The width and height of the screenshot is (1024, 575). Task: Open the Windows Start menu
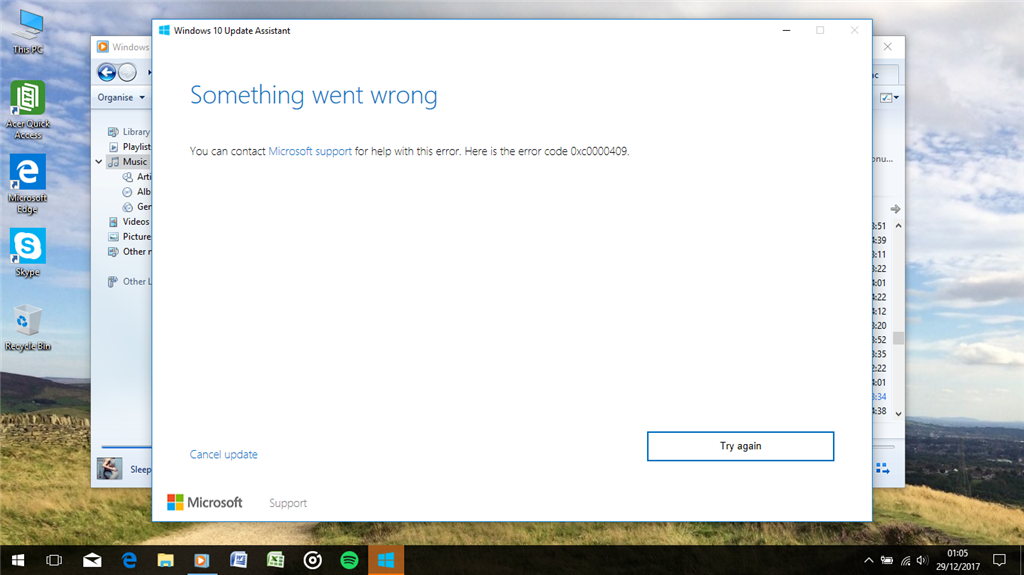click(18, 560)
